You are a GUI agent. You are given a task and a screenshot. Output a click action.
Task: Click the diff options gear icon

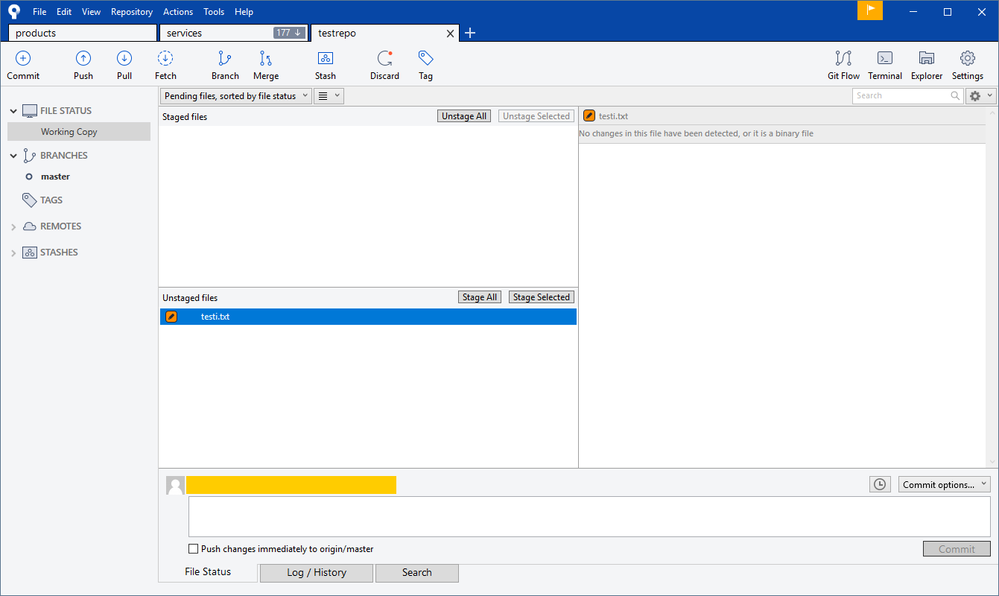coord(975,96)
